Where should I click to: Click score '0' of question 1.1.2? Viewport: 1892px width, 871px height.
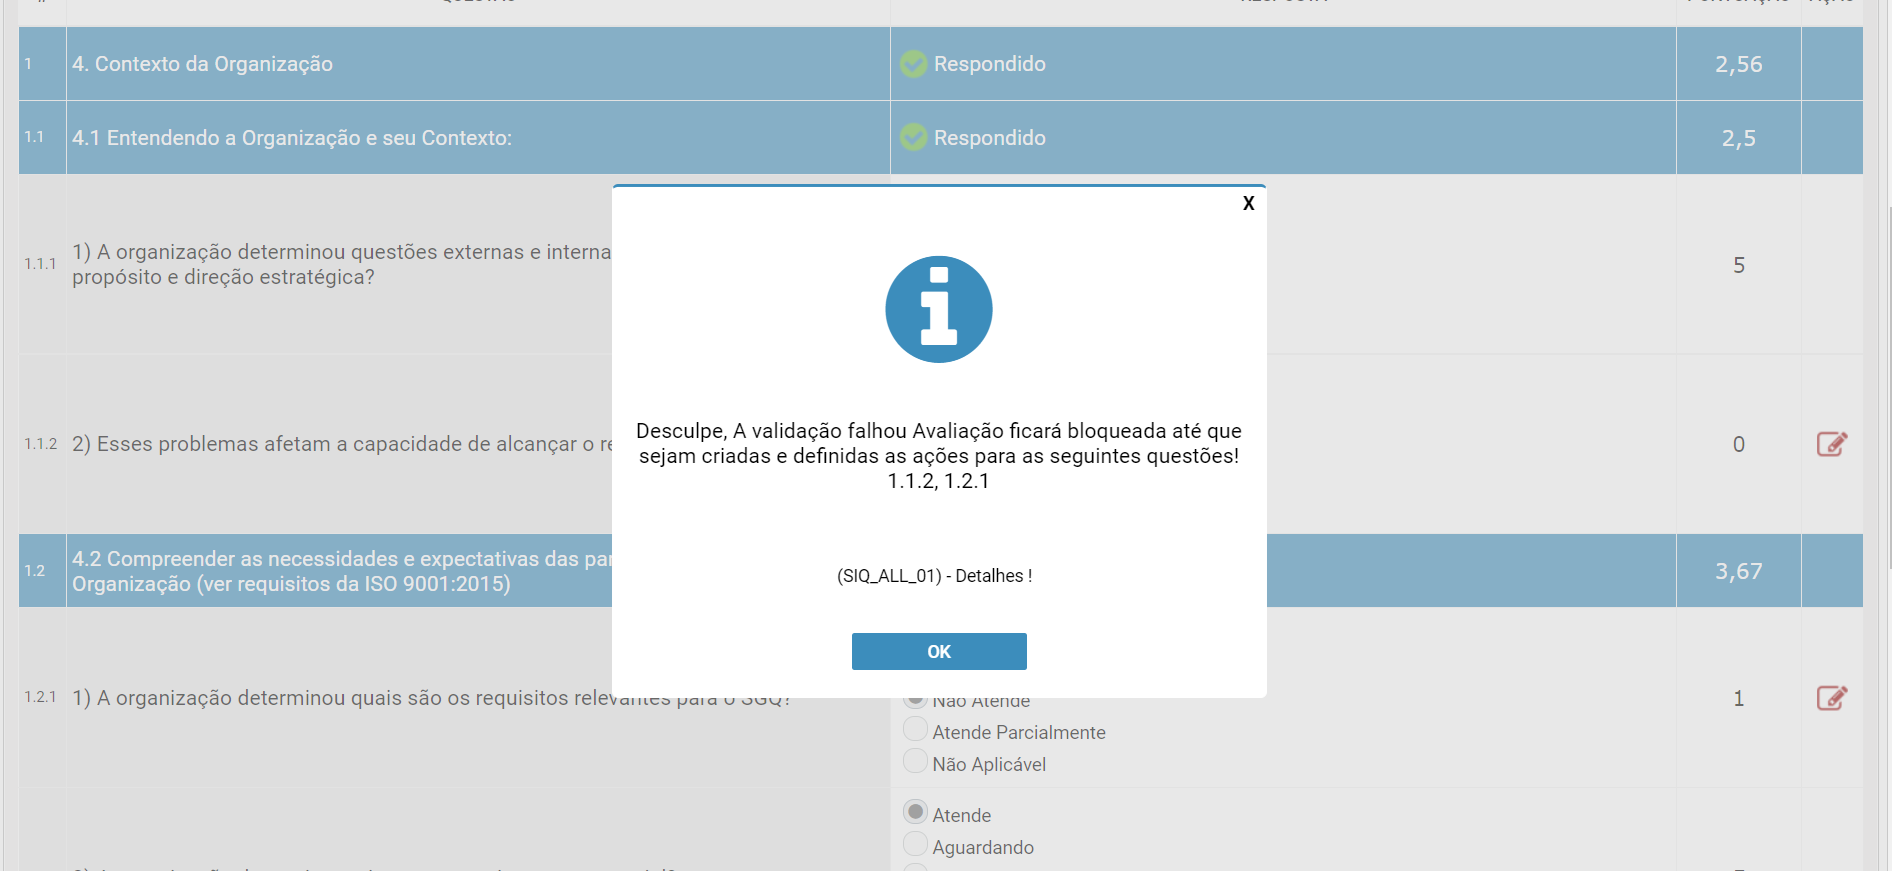coord(1738,444)
